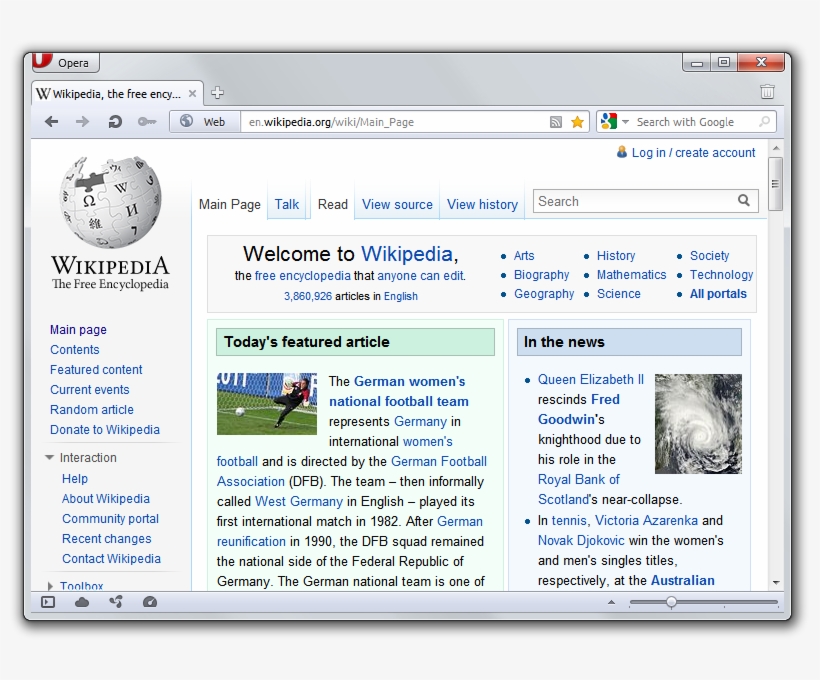The height and width of the screenshot is (680, 820).
Task: Open the Main page sidebar link
Action: [x=78, y=330]
